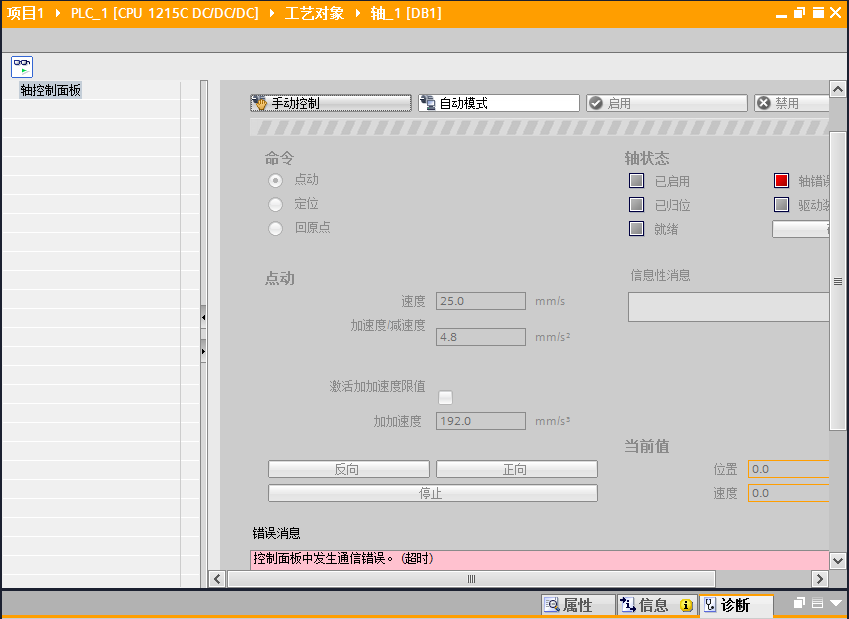
Task: Click the 手动控制 manual control button
Action: (330, 103)
